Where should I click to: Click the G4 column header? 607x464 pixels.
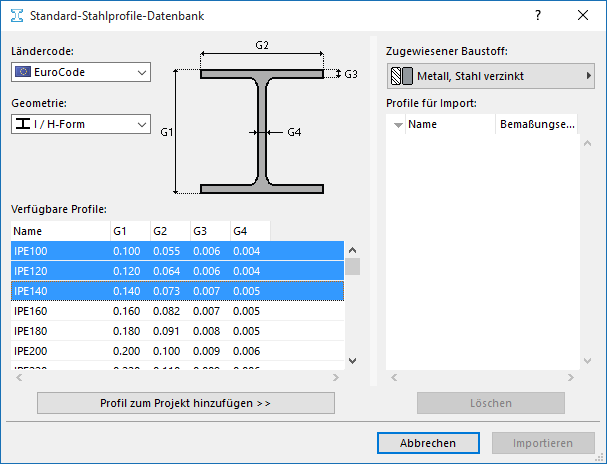tap(250, 231)
